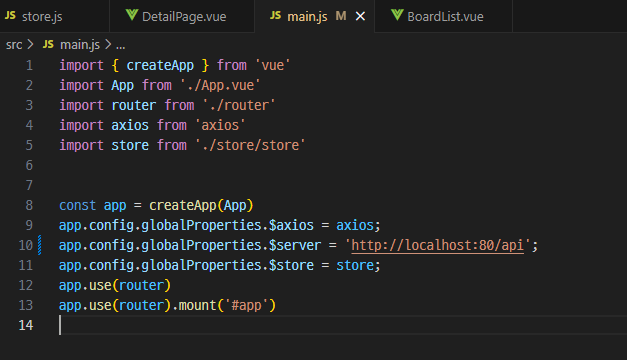Click 'store' value on line 11

click(x=355, y=265)
